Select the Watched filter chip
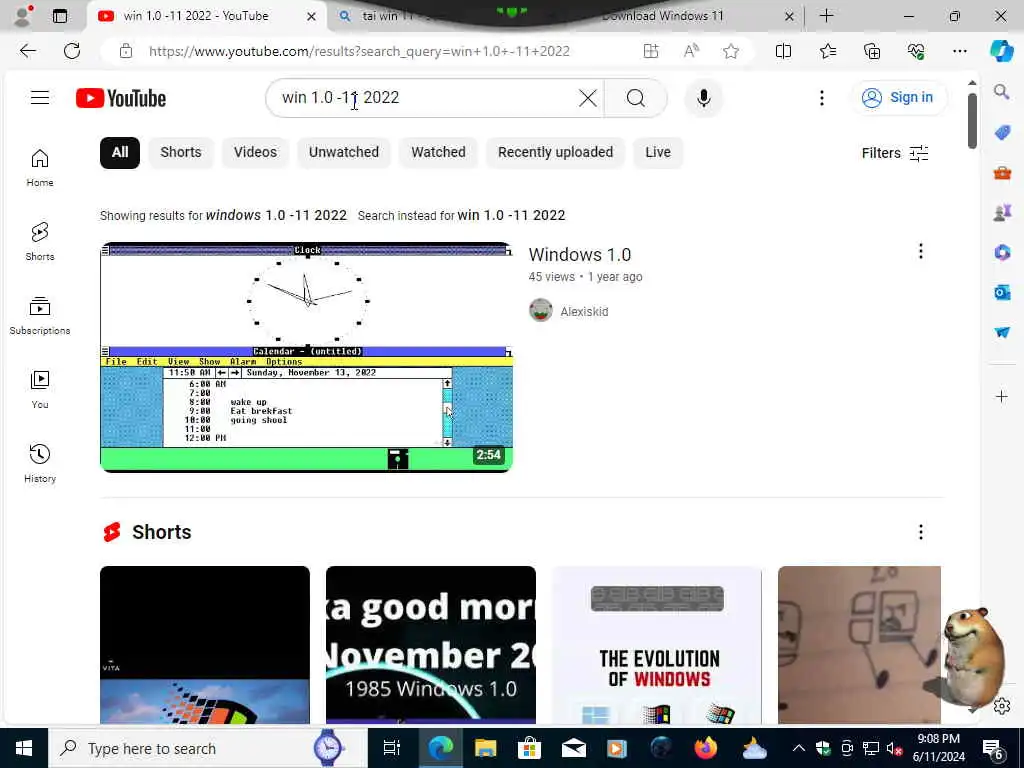Screen dimensions: 1024x768 pos(438,152)
